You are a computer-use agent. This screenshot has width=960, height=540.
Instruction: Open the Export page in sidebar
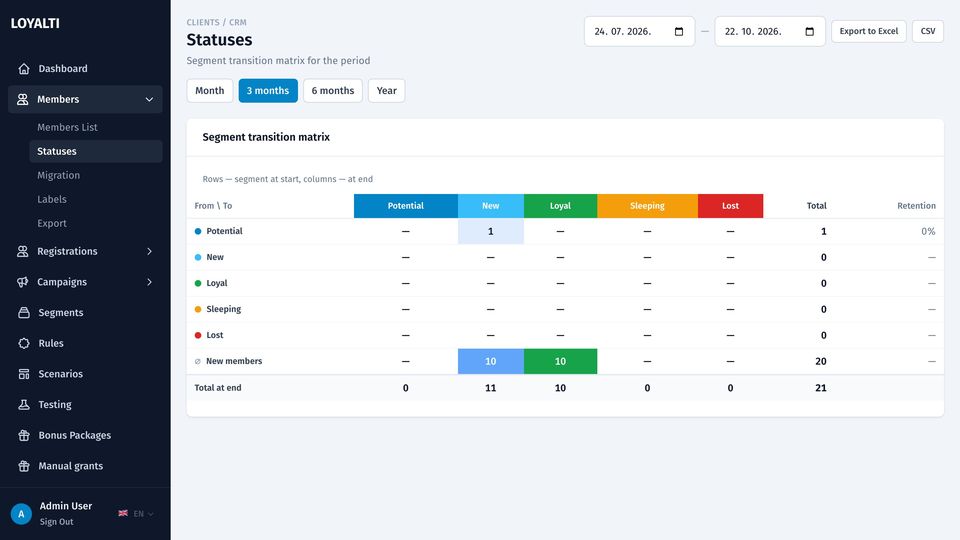(x=51, y=223)
